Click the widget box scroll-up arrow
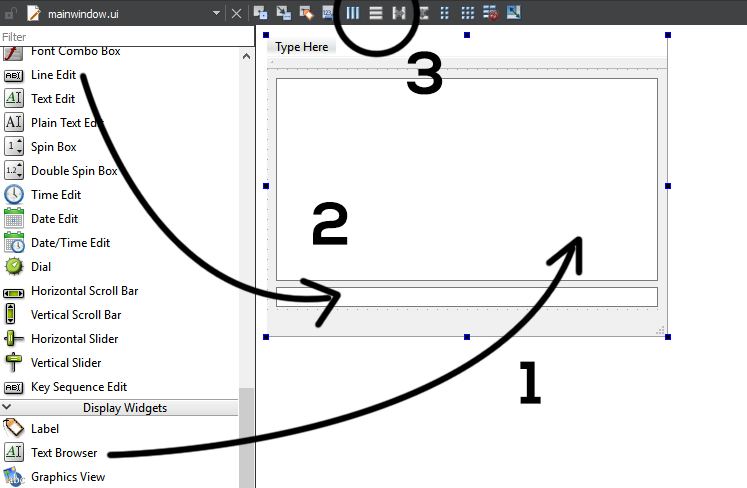The width and height of the screenshot is (747, 488). pos(246,56)
